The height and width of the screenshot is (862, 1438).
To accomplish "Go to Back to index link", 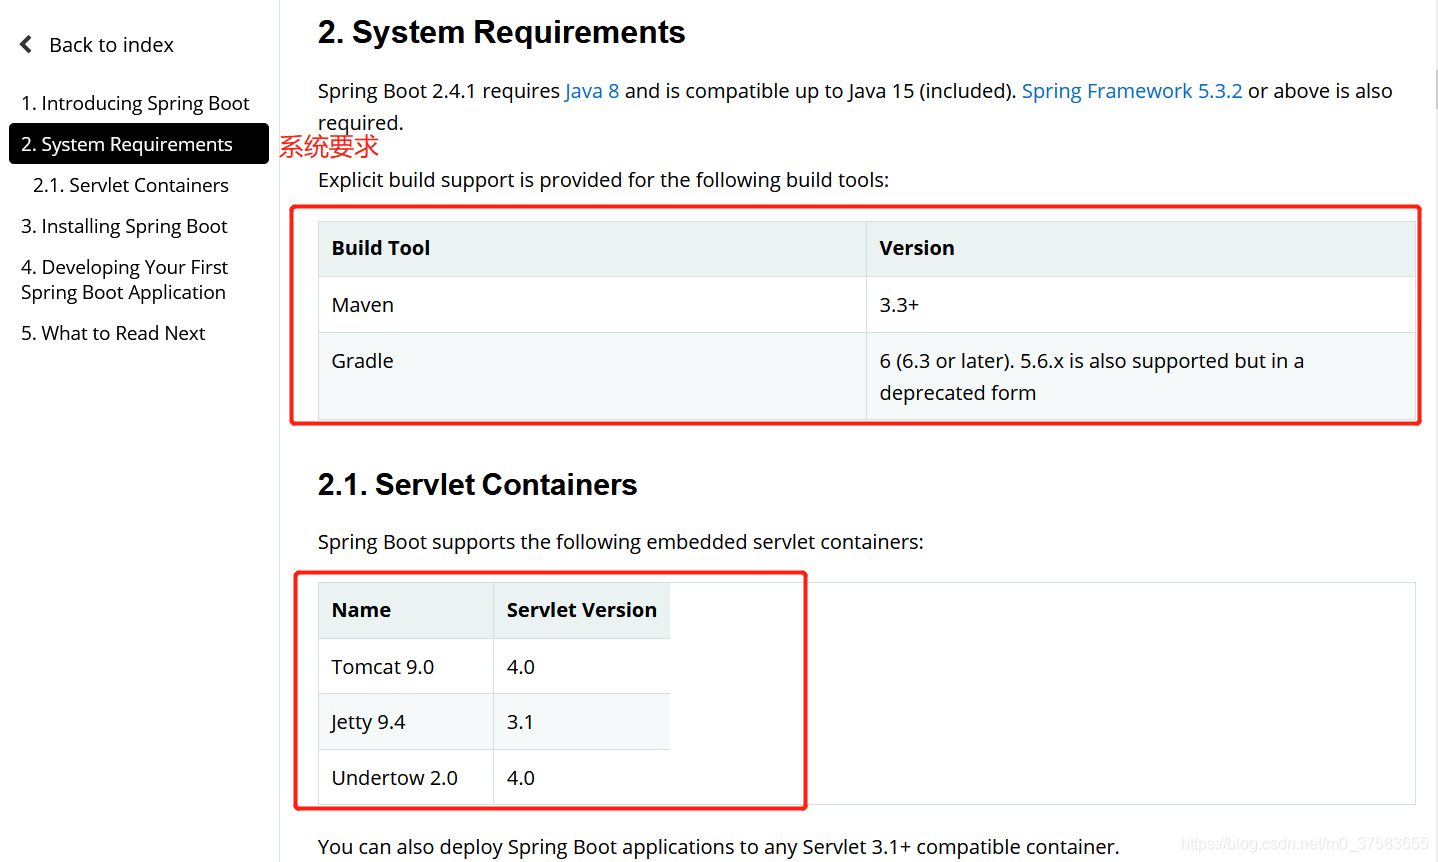I will tap(111, 45).
